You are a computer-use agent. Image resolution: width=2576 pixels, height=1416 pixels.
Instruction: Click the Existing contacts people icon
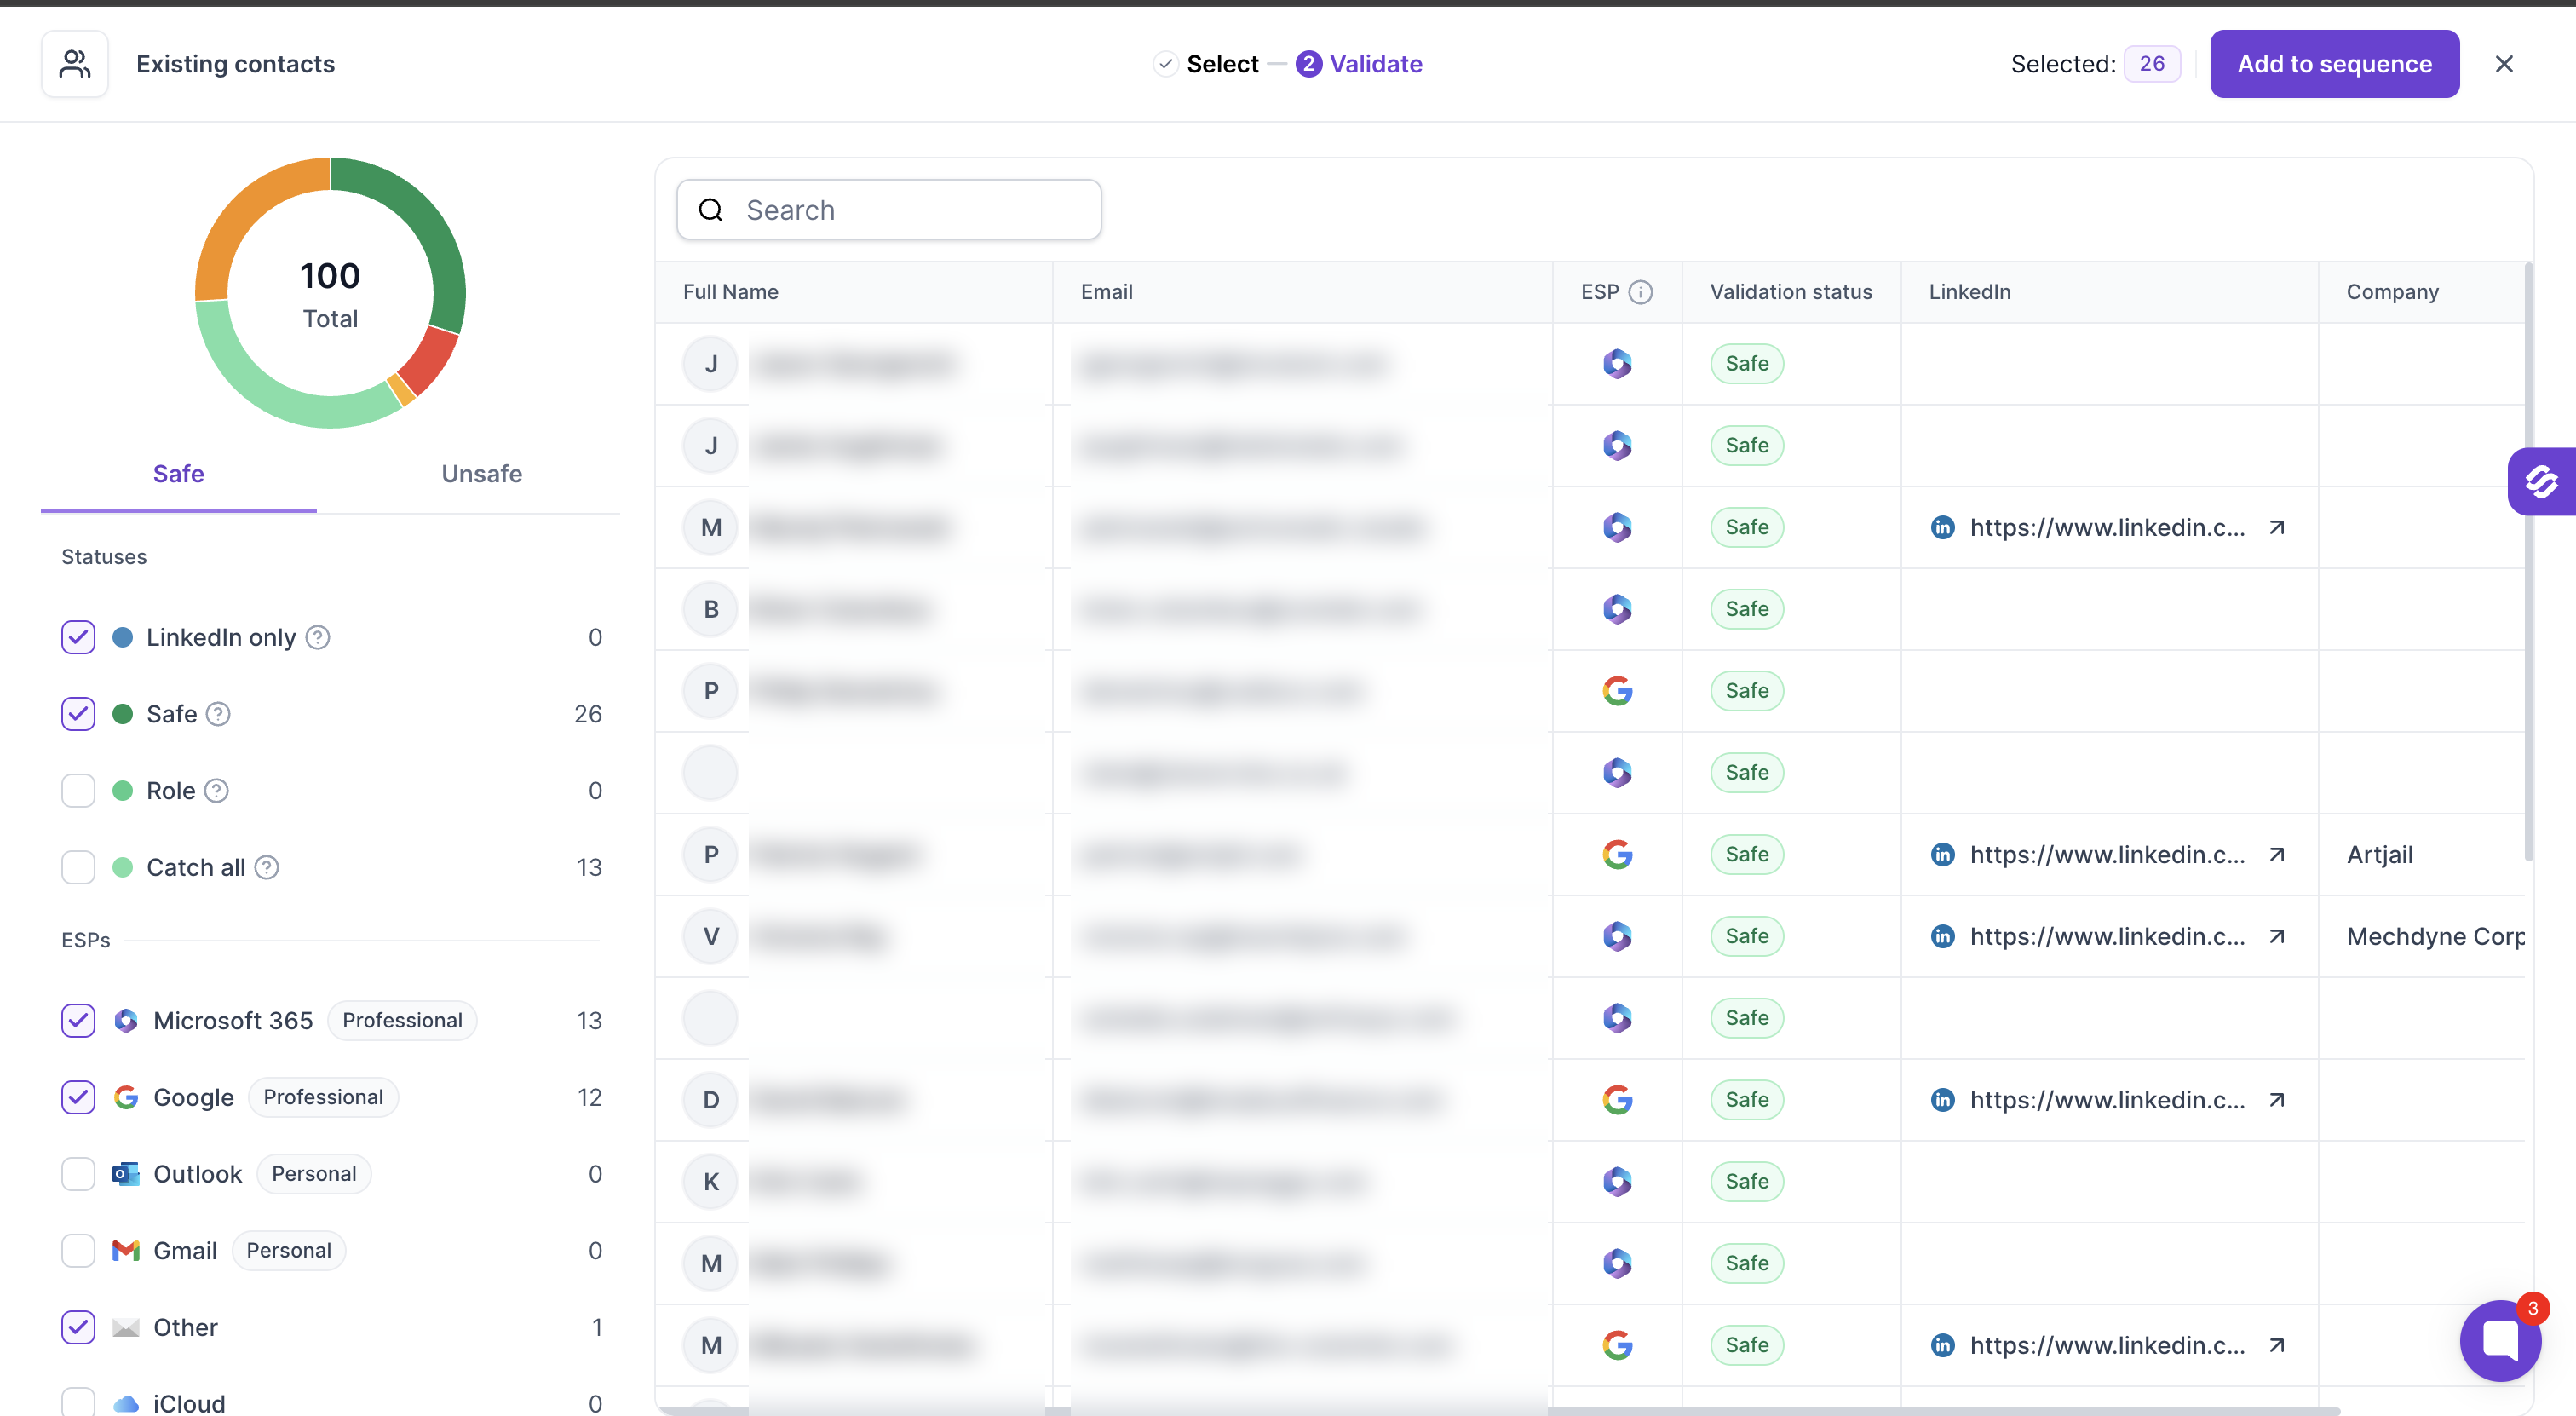75,64
